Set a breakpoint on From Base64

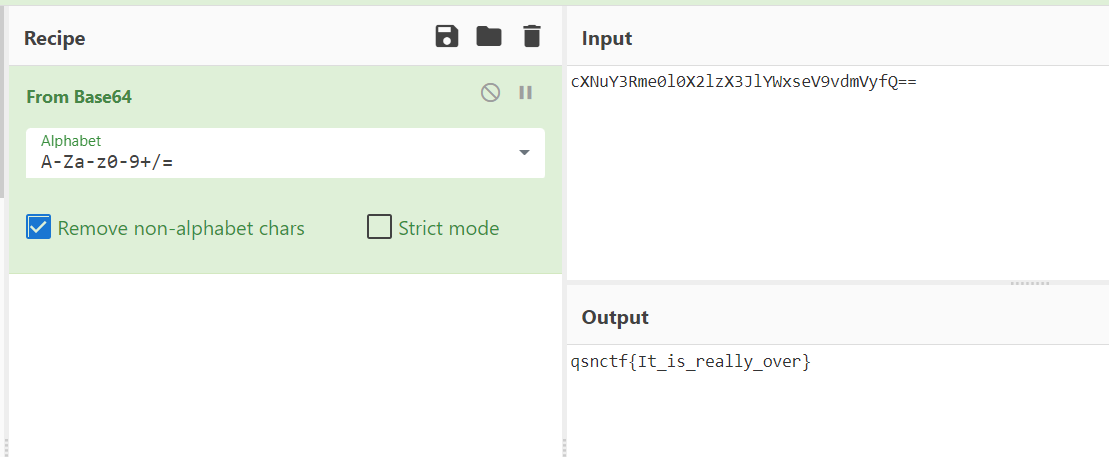[525, 93]
